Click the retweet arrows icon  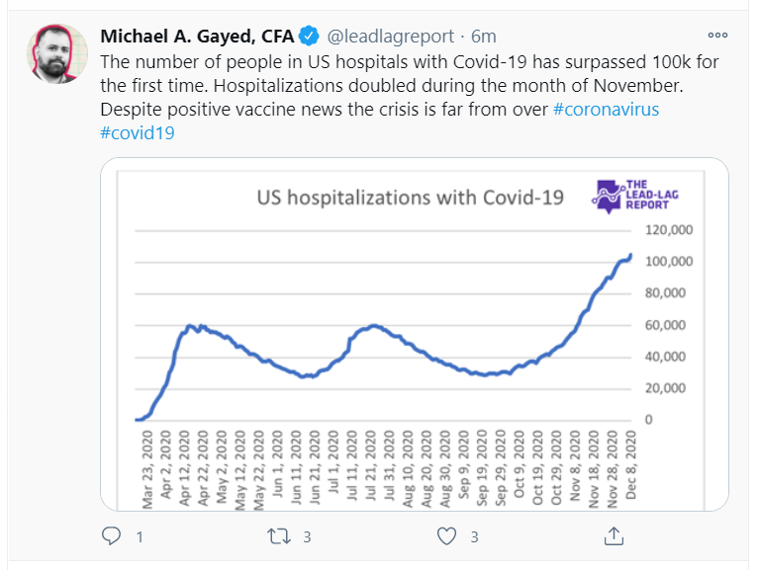280,537
